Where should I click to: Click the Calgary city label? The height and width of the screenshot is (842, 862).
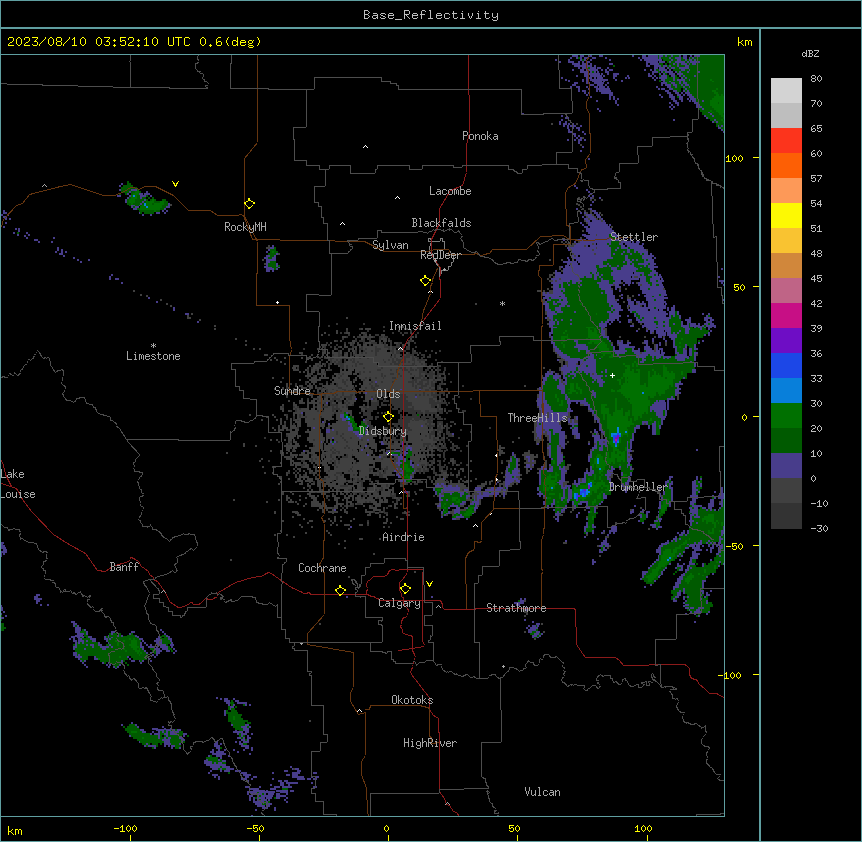pos(399,603)
